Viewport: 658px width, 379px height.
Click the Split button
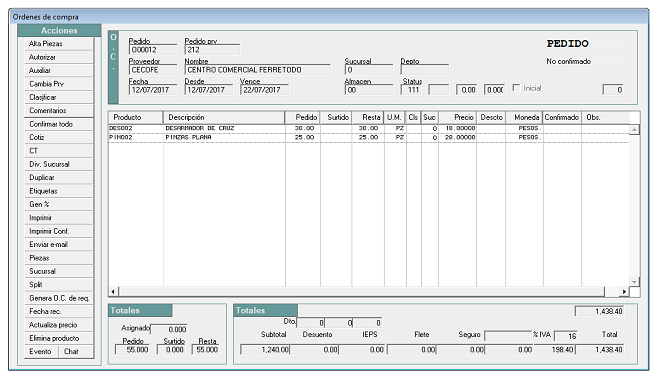59,285
